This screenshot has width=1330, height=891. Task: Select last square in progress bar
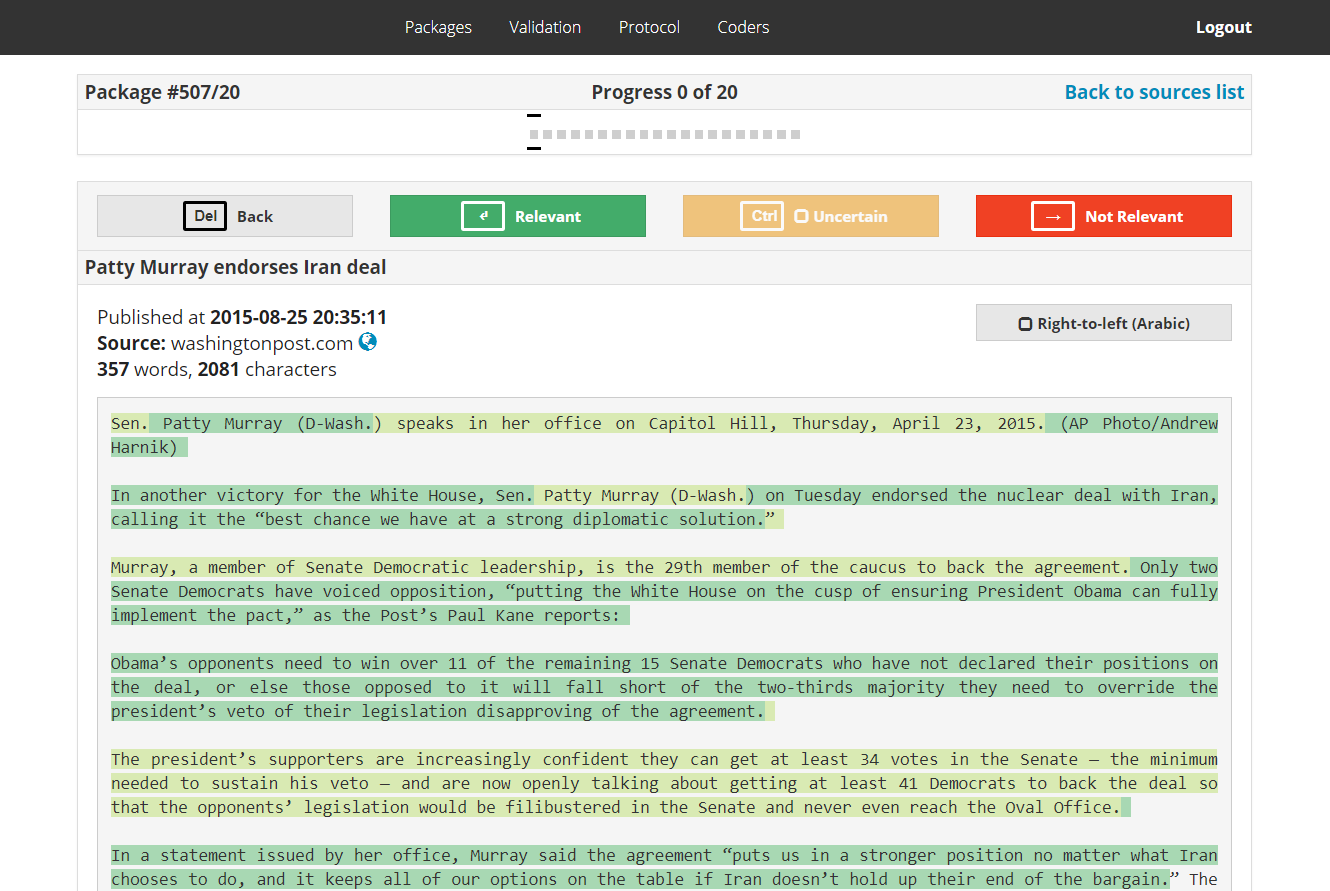tap(796, 134)
